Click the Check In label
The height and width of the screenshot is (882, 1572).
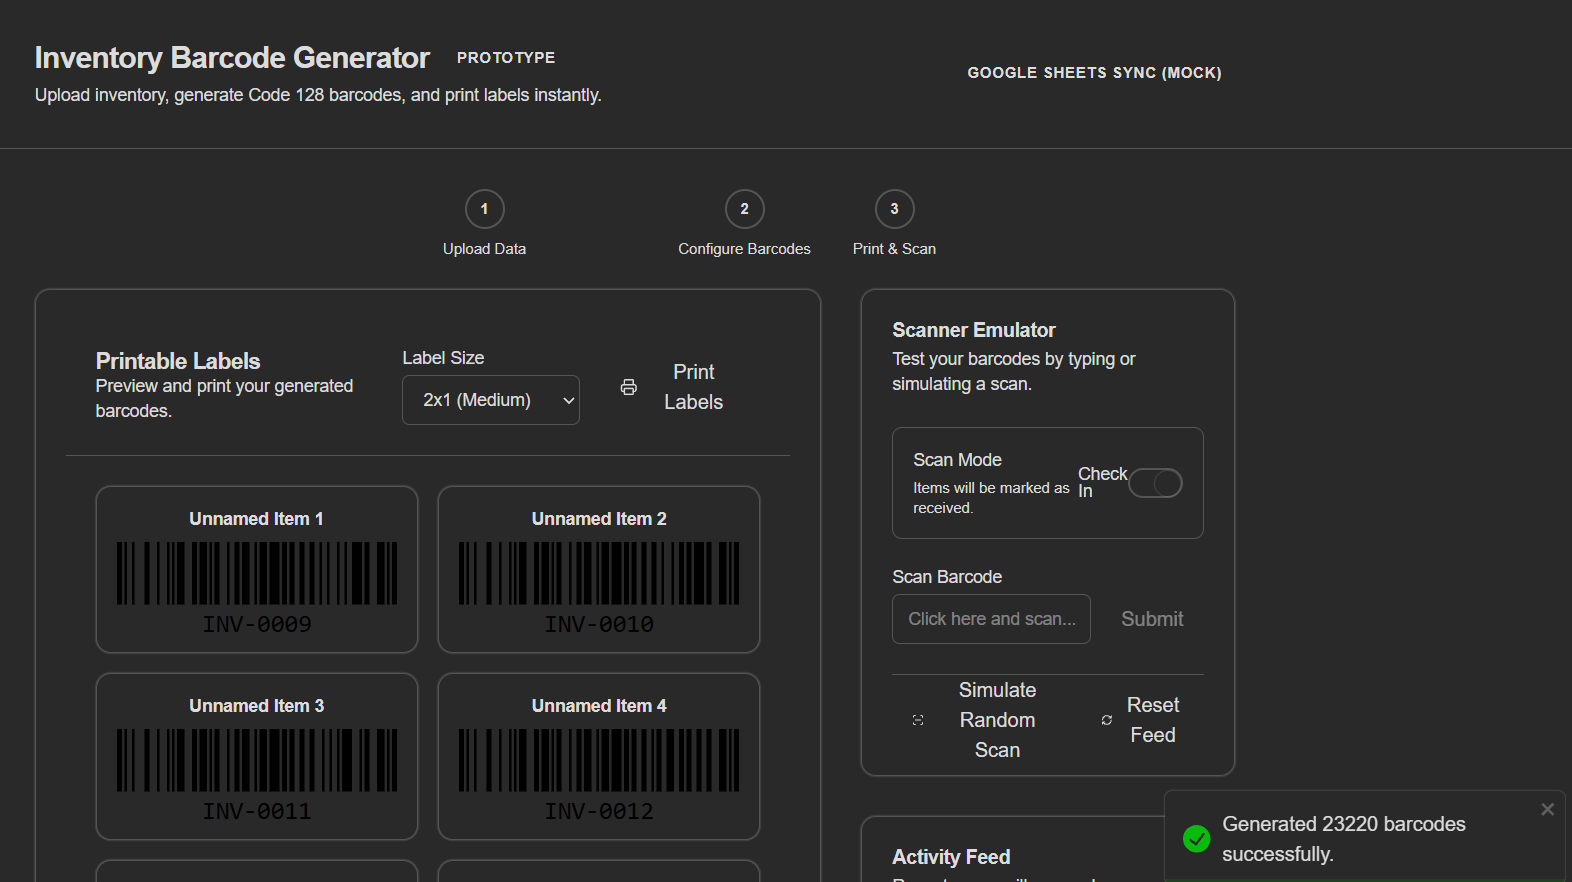point(1102,482)
